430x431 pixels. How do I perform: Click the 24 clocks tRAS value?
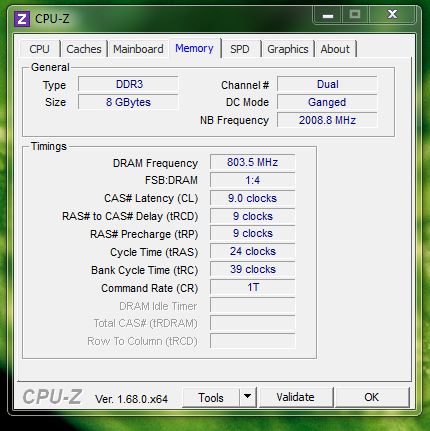coord(252,251)
